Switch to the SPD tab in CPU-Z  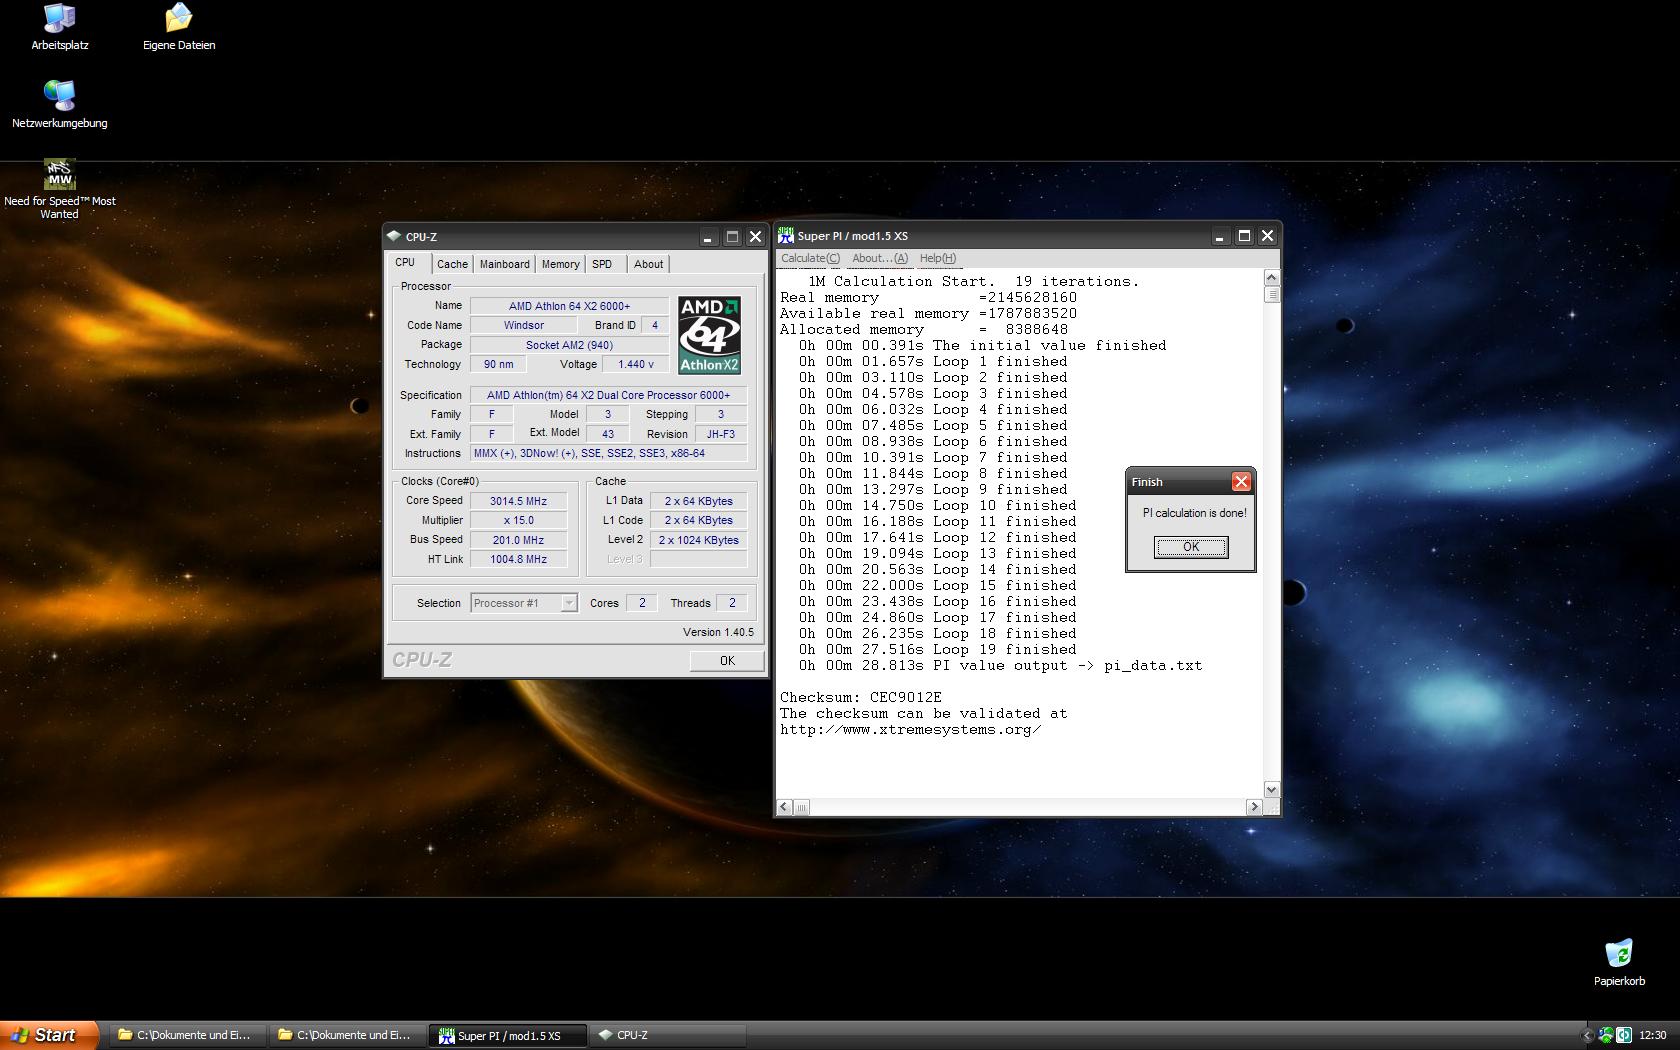(x=601, y=264)
